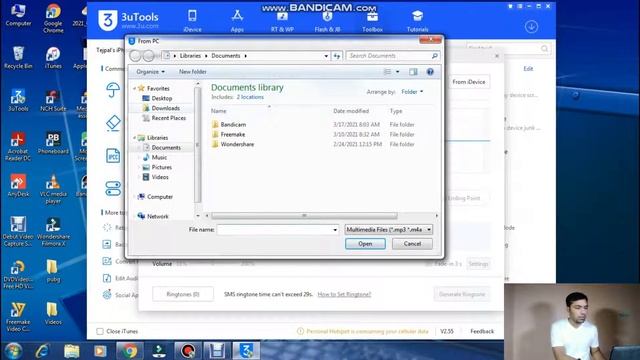Open the iDevice section in 3uTools
This screenshot has width=640, height=360.
pos(192,20)
